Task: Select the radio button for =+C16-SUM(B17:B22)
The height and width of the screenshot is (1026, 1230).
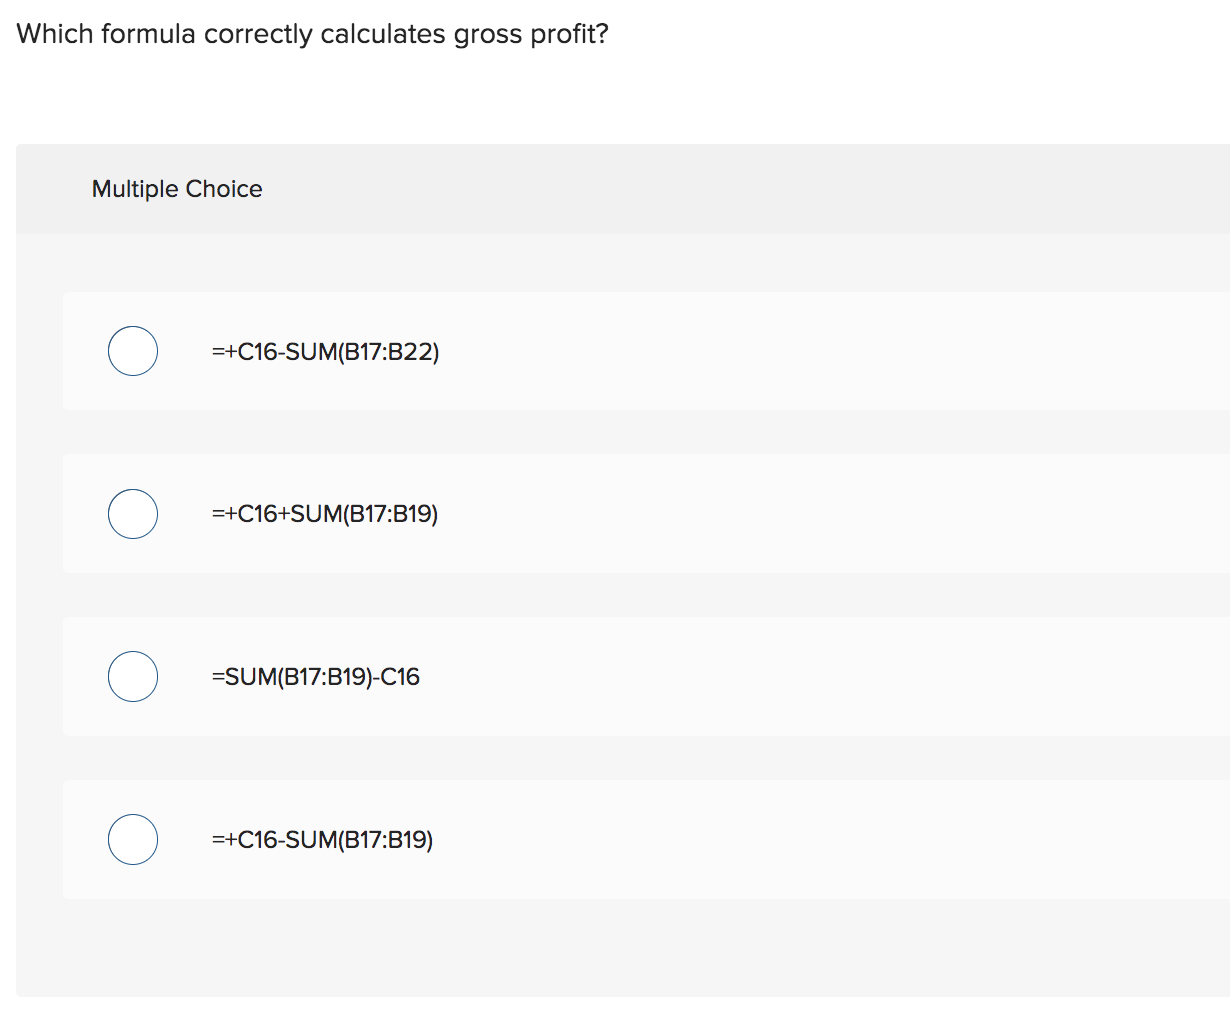Action: pos(132,350)
